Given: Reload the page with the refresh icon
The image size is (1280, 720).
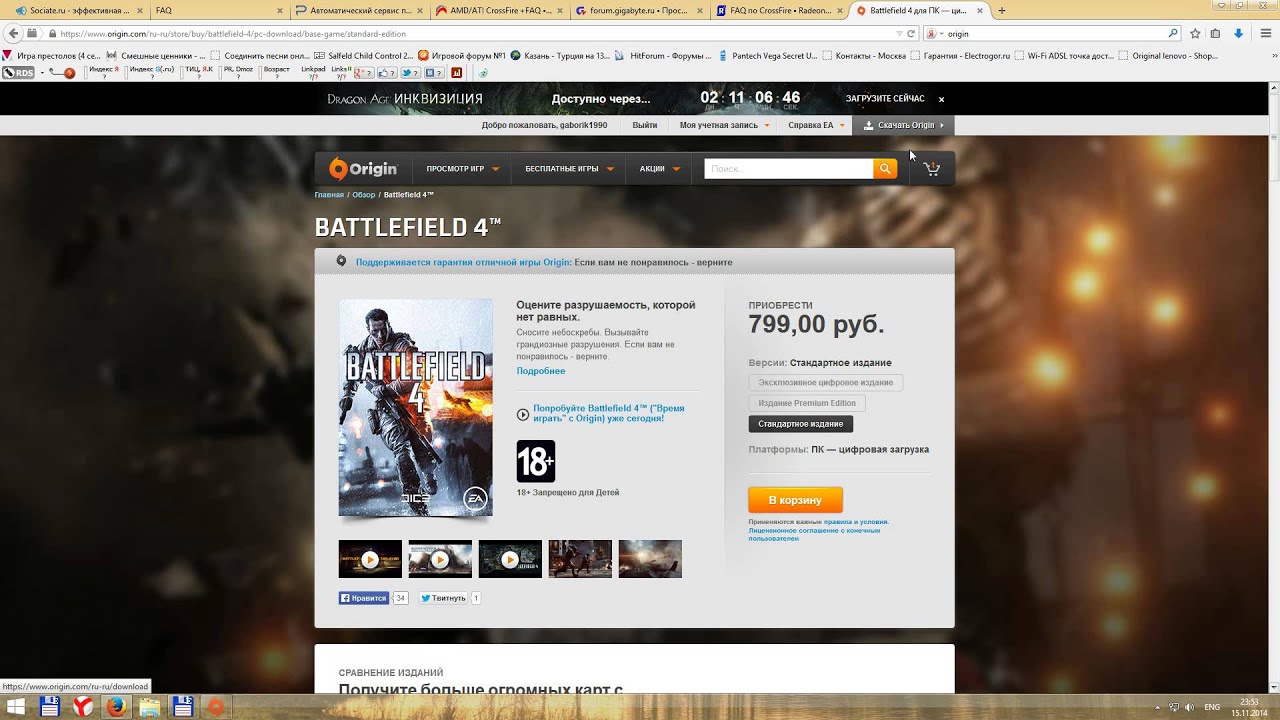Looking at the screenshot, I should click(x=911, y=33).
